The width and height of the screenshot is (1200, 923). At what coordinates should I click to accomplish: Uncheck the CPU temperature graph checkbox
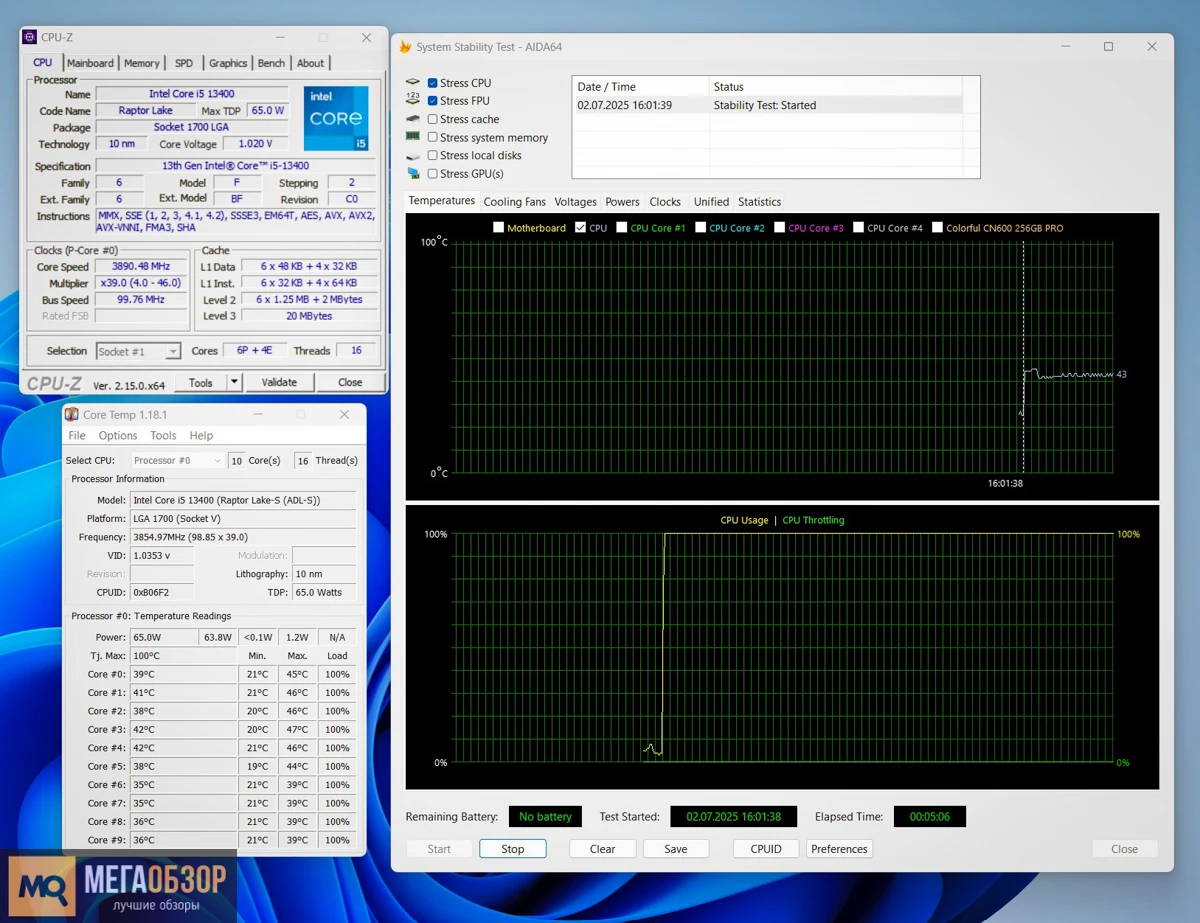(581, 228)
